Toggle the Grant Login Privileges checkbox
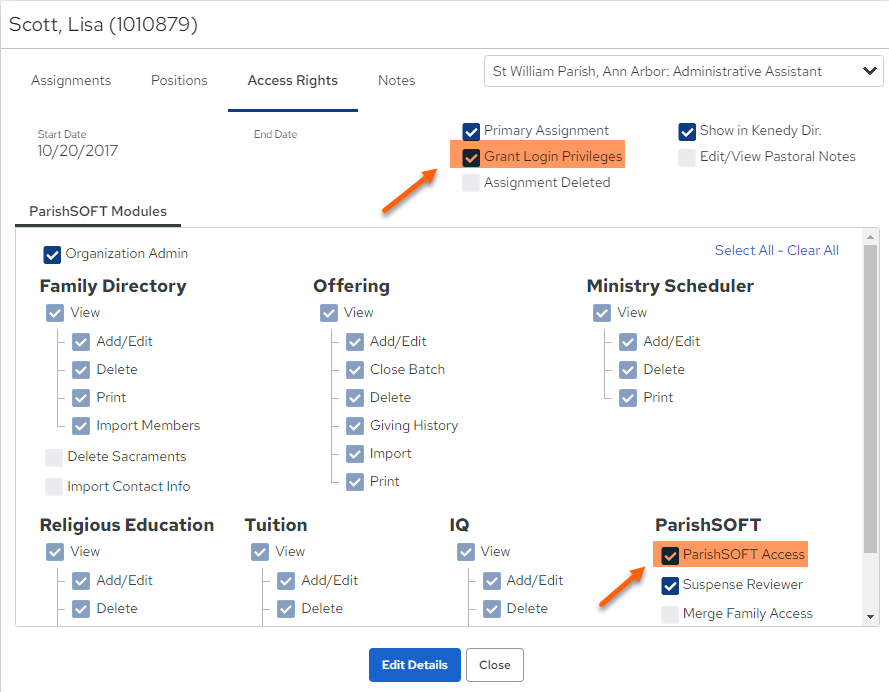Screen dimensions: 889x692 (471, 157)
